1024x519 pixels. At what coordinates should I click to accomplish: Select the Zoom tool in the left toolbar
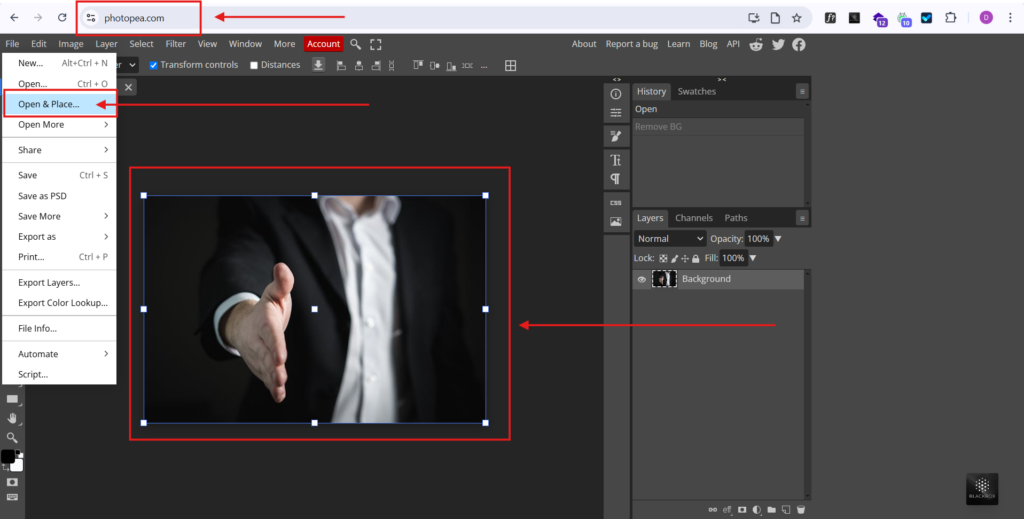tap(12, 437)
